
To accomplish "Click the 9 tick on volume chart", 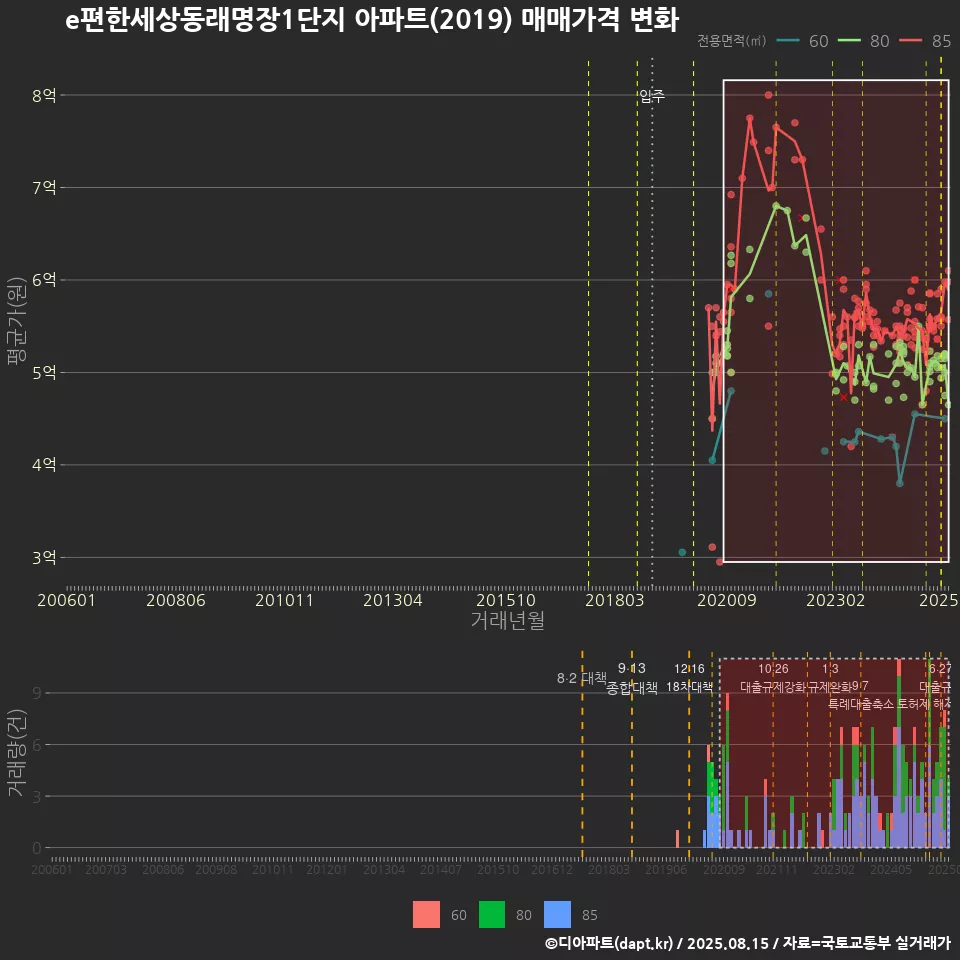I will pos(37,693).
